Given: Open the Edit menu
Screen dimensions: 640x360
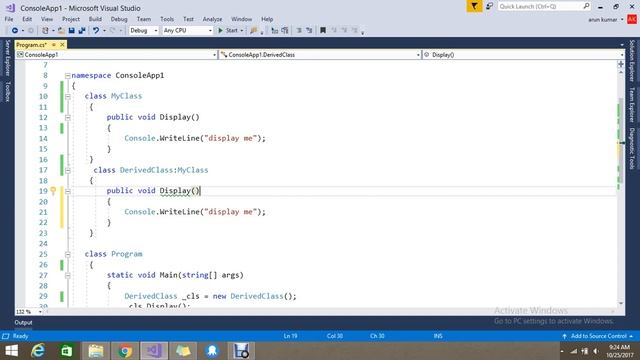Looking at the screenshot, I should coord(27,19).
